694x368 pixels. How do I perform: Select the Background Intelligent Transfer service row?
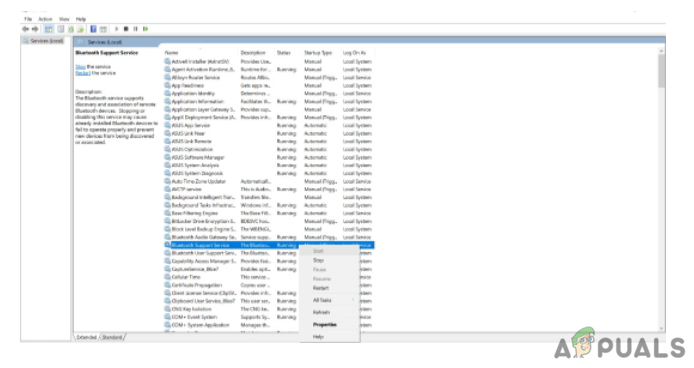(269, 198)
